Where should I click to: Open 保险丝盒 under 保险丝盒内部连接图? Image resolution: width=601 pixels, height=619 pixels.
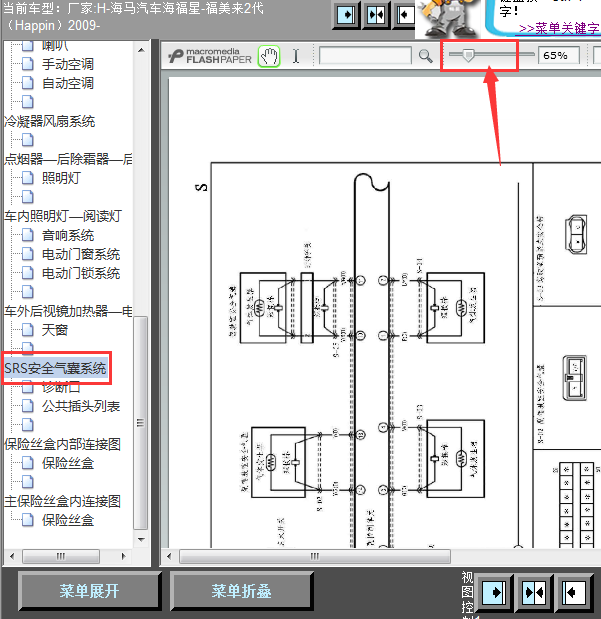[x=68, y=463]
